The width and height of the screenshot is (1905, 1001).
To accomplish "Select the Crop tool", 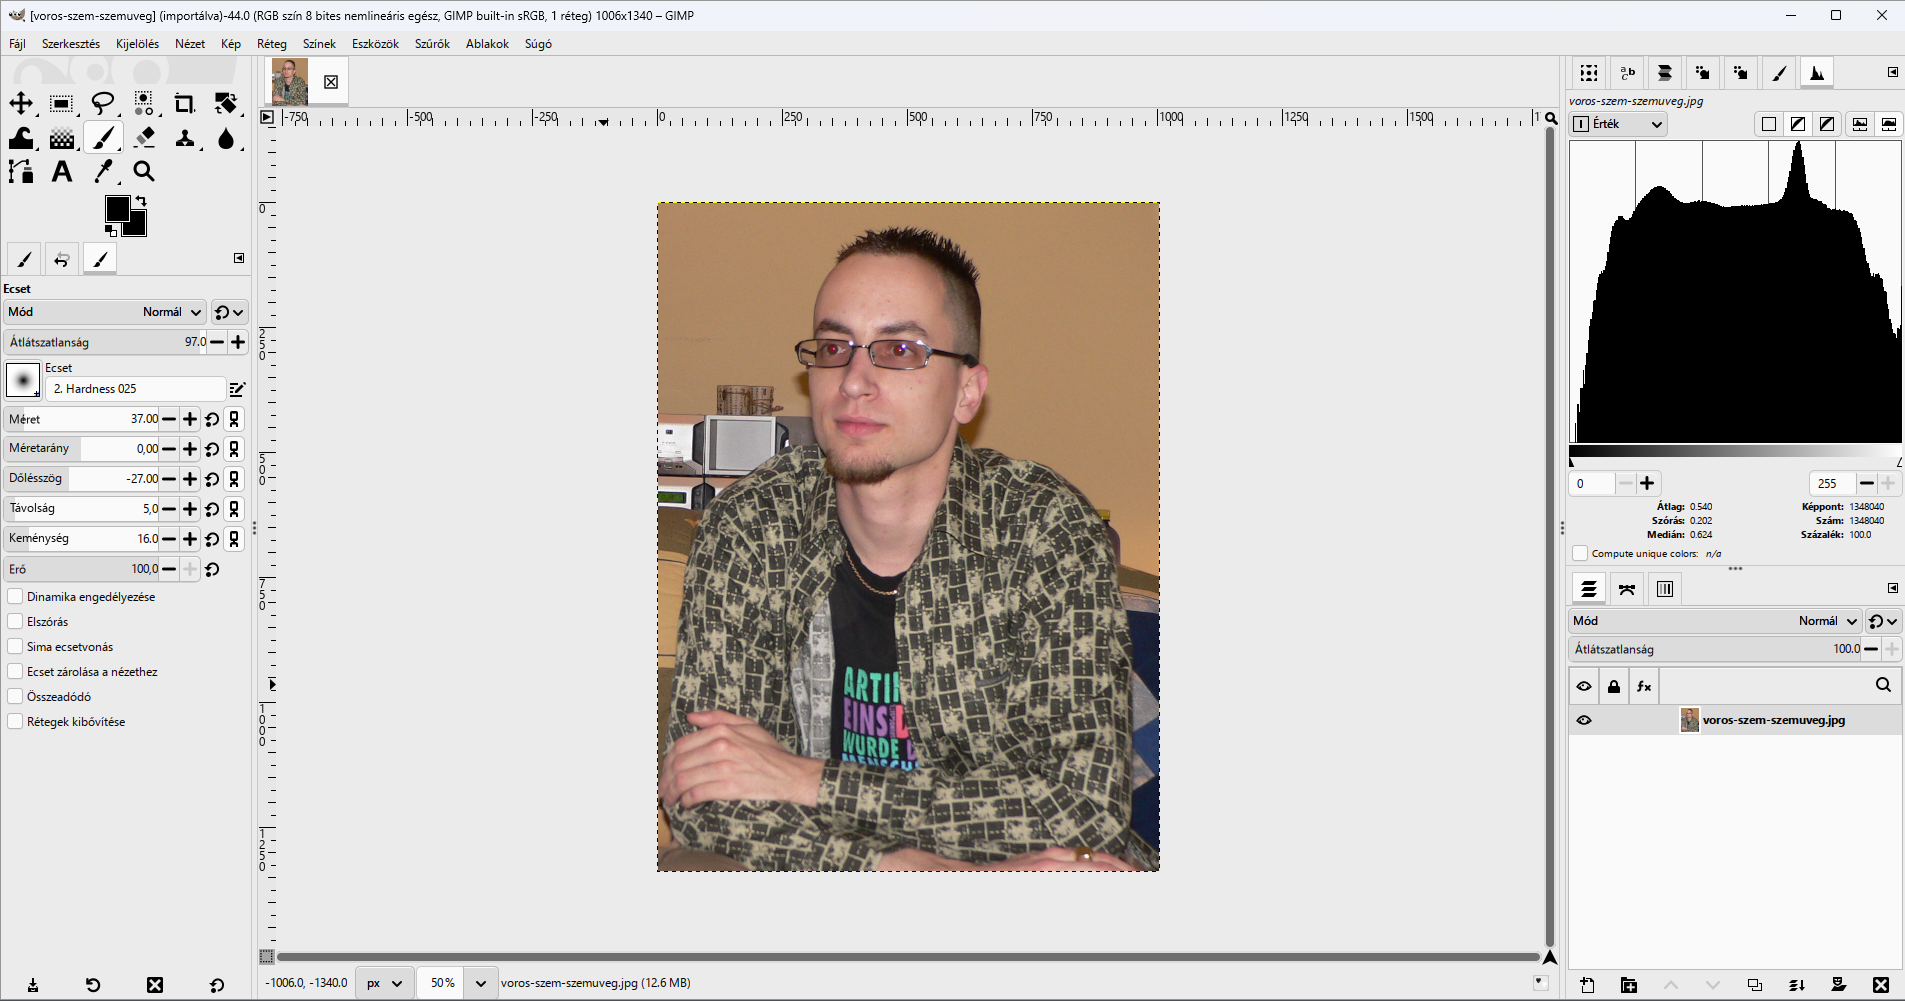I will pos(185,103).
